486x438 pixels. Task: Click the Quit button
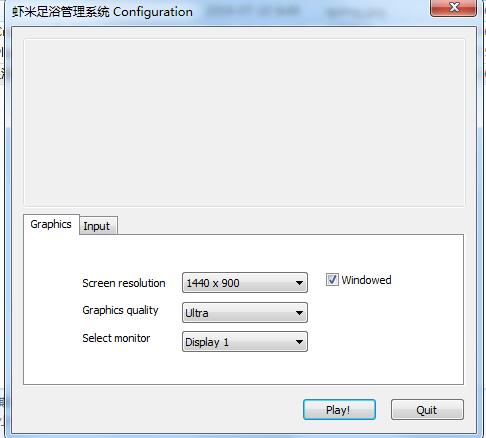coord(427,410)
